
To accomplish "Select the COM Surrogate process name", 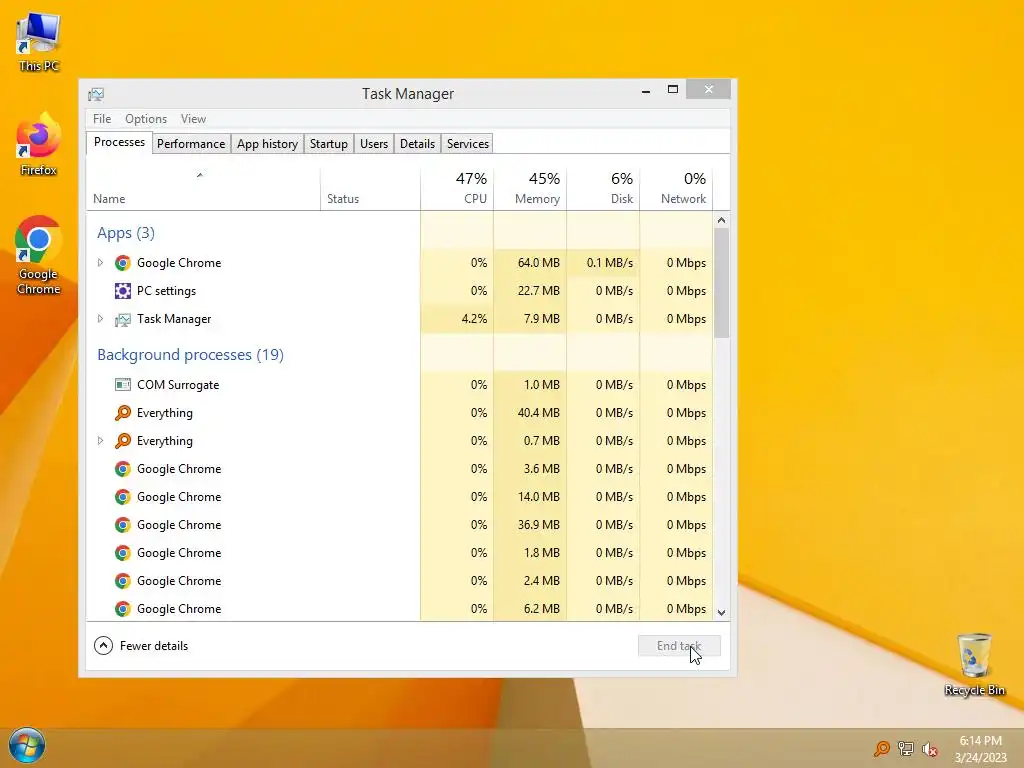I will coord(178,385).
